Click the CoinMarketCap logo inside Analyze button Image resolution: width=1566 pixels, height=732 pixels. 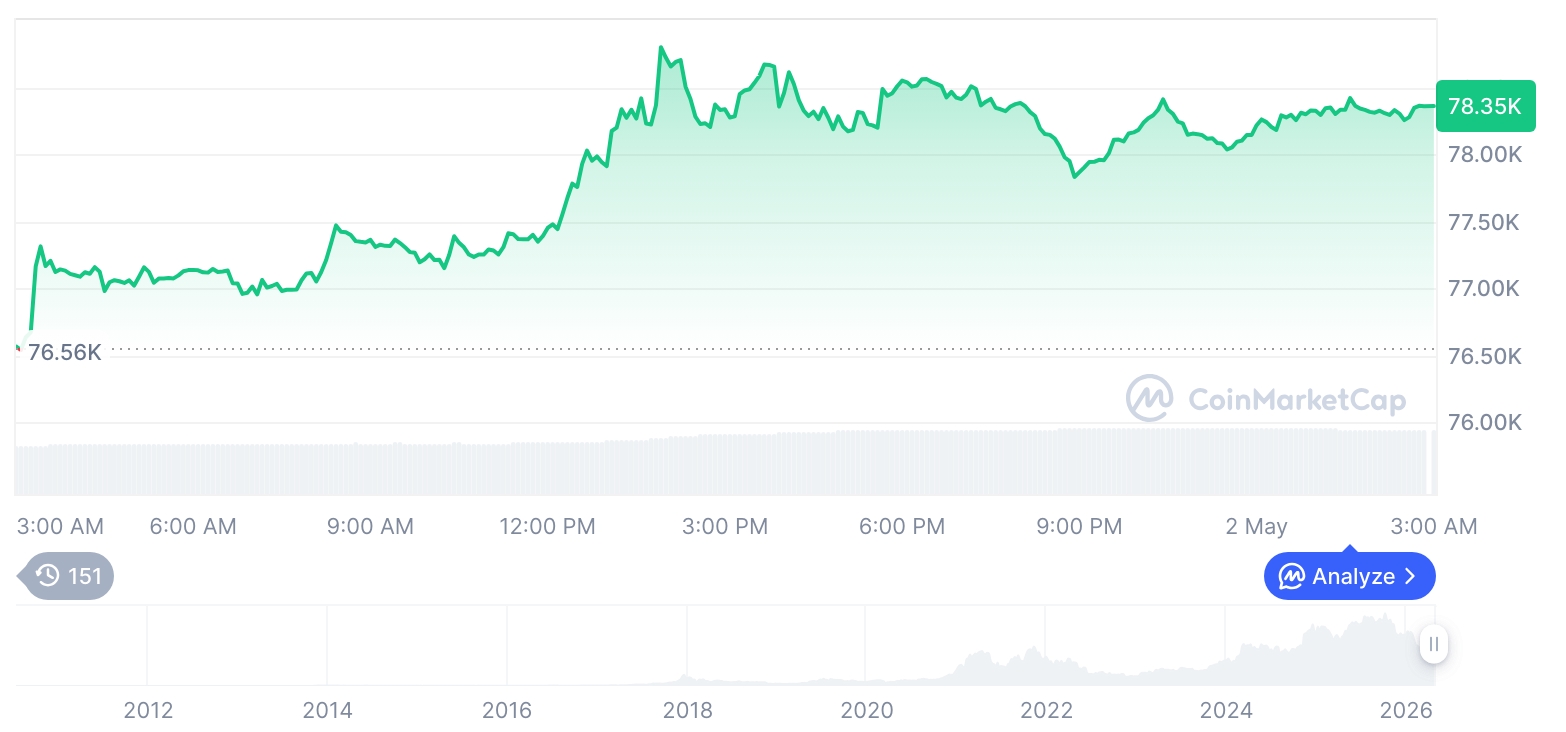1292,576
